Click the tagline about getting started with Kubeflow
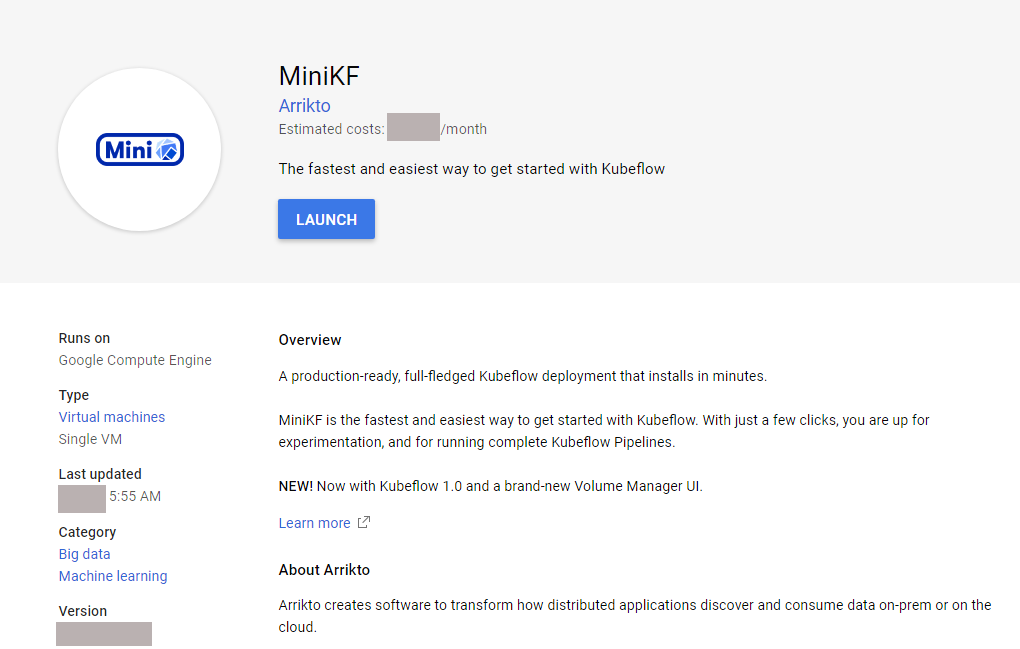This screenshot has width=1020, height=649. [x=472, y=169]
